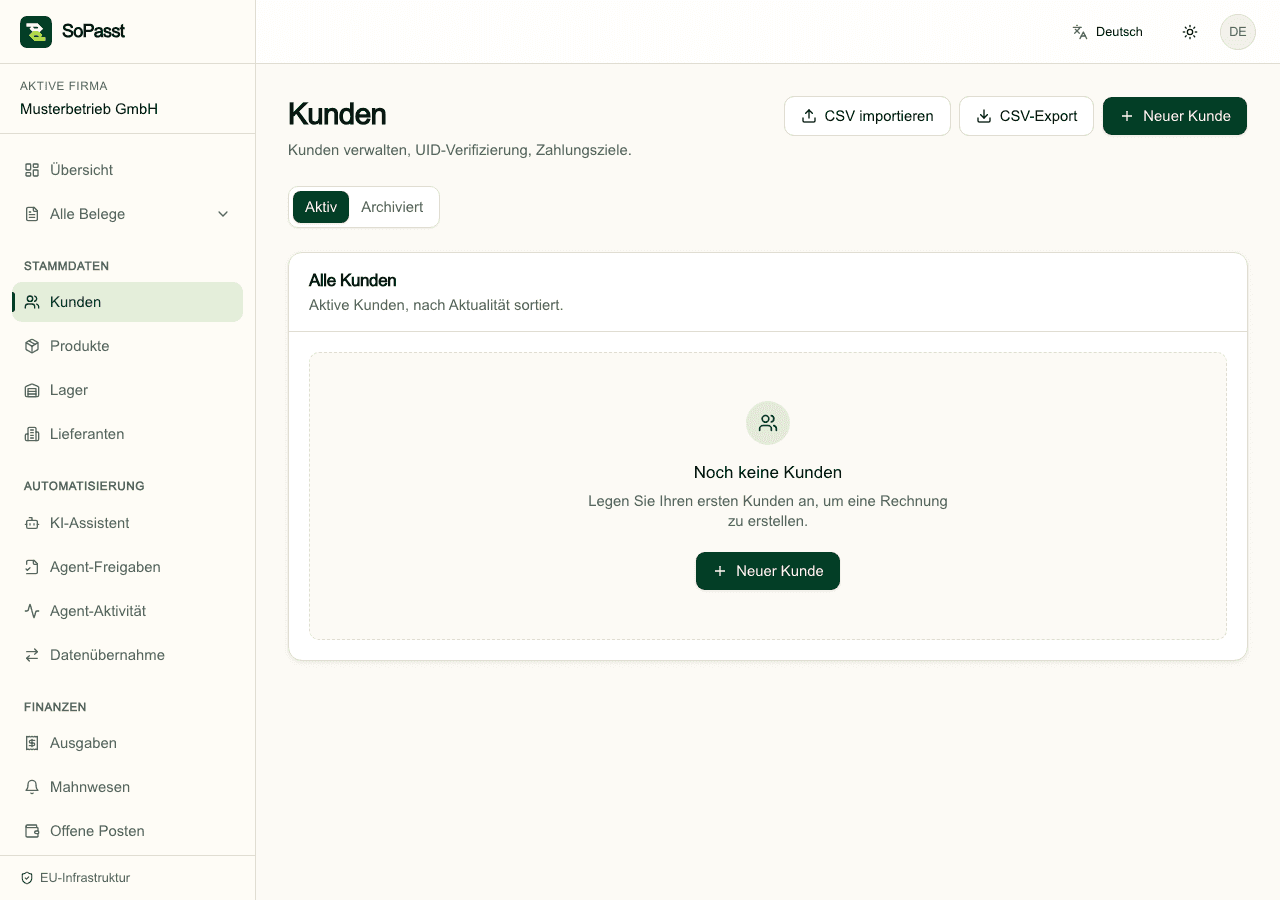Click the 'Noch keine Kunden' heading
This screenshot has height=900, width=1280.
[768, 472]
